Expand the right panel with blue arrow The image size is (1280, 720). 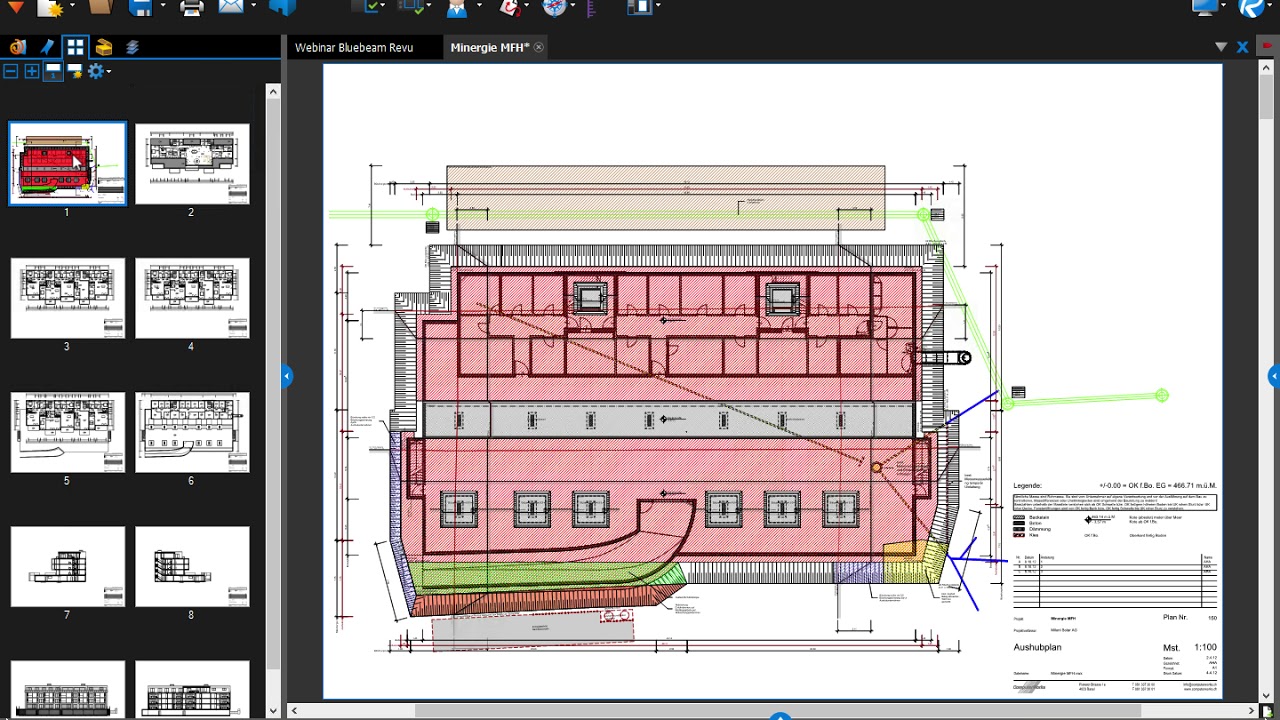point(1274,376)
